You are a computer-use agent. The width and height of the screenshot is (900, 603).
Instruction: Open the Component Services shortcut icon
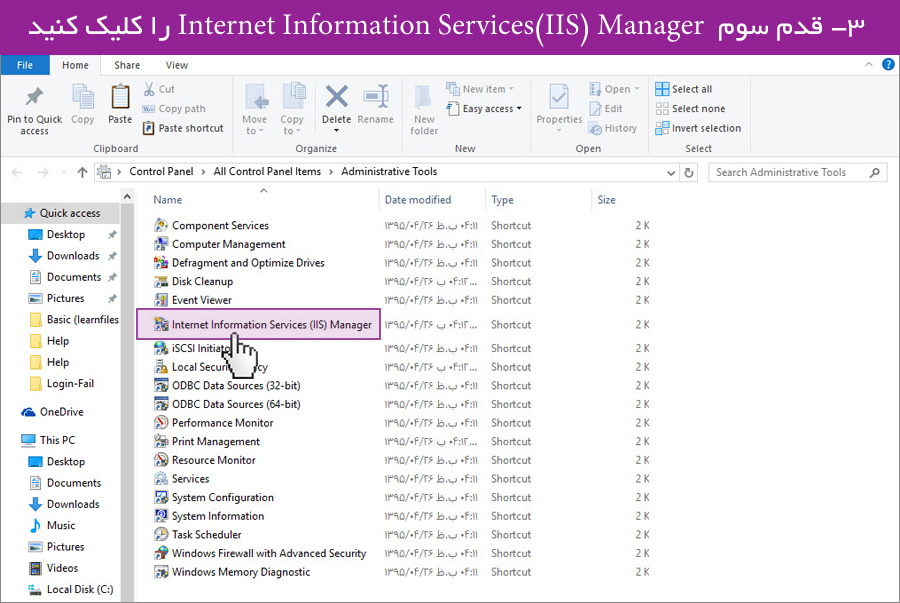click(161, 225)
